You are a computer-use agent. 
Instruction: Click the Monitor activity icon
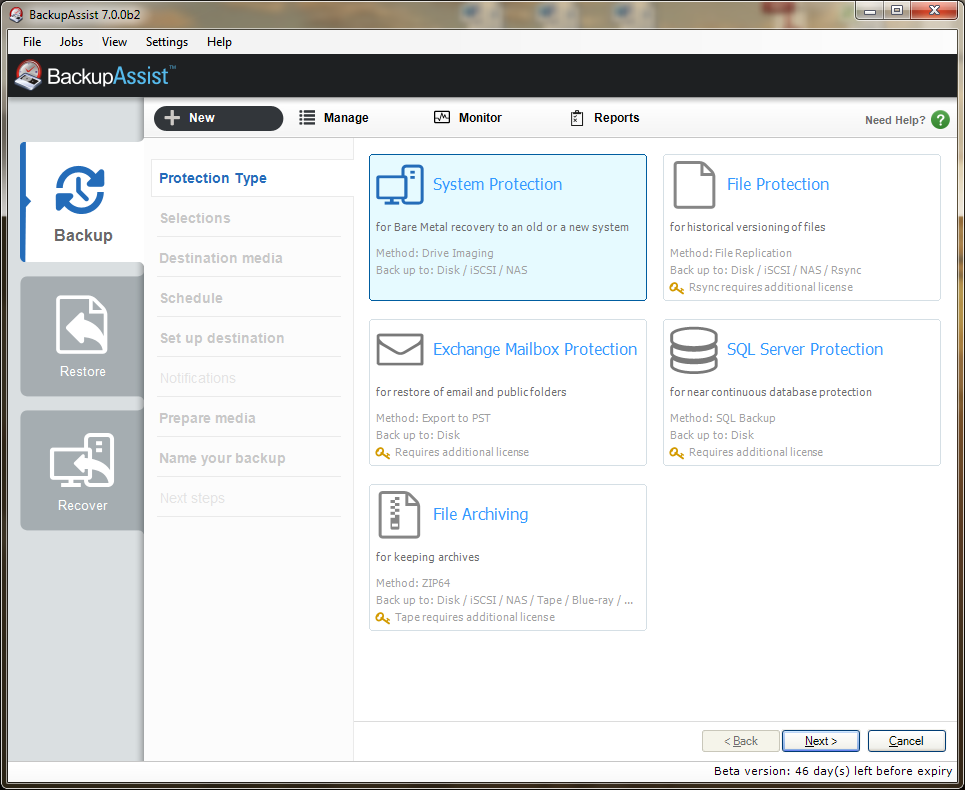coord(442,118)
